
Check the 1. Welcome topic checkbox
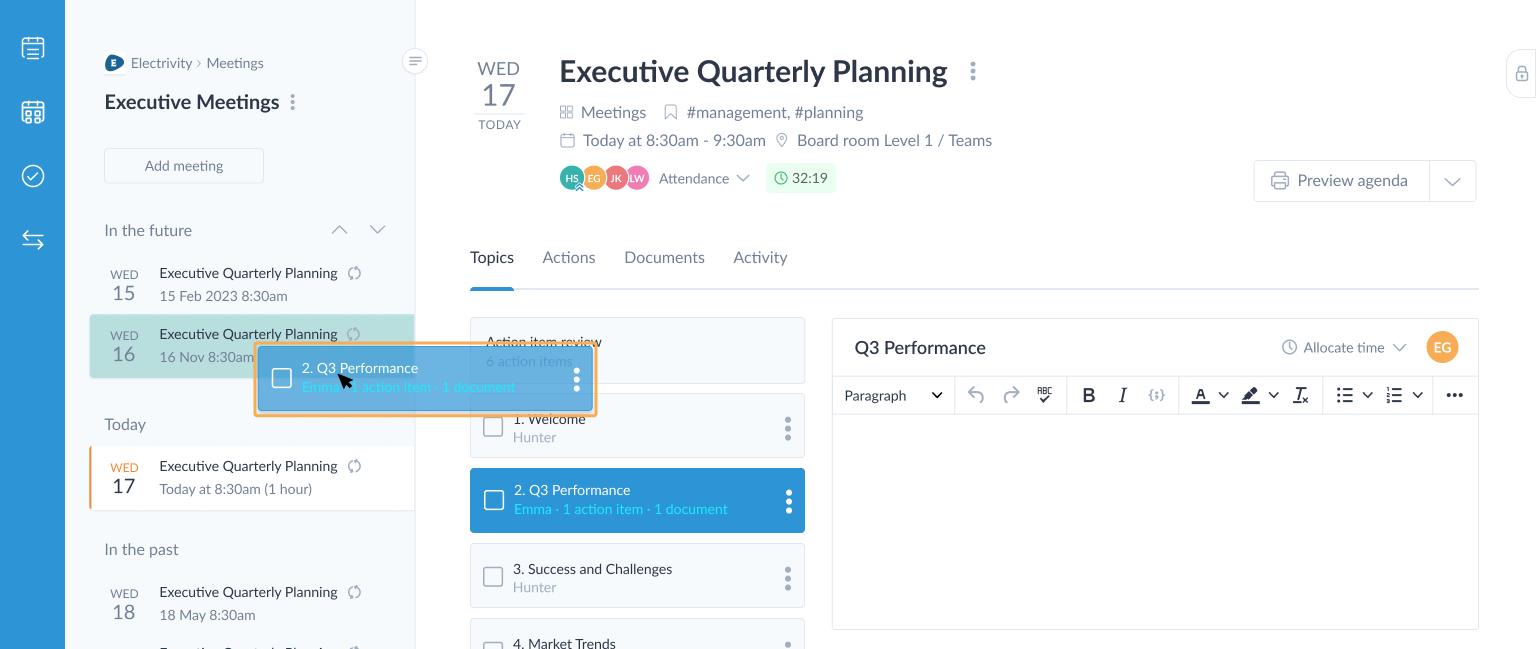tap(493, 428)
